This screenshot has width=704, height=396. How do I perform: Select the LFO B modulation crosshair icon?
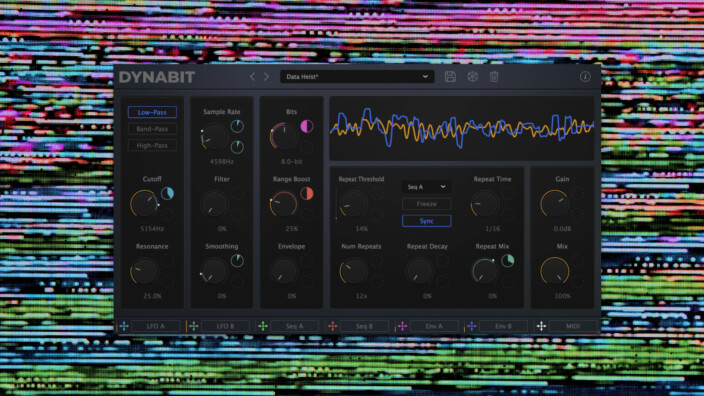click(x=194, y=326)
